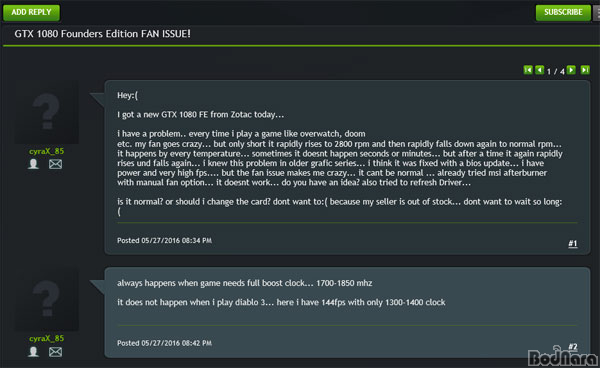
Task: Go to the previous page arrow
Action: point(540,70)
